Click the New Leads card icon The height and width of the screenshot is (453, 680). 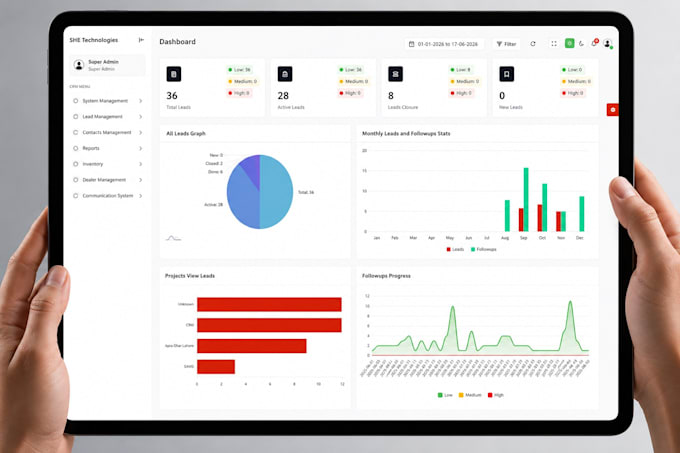click(507, 74)
